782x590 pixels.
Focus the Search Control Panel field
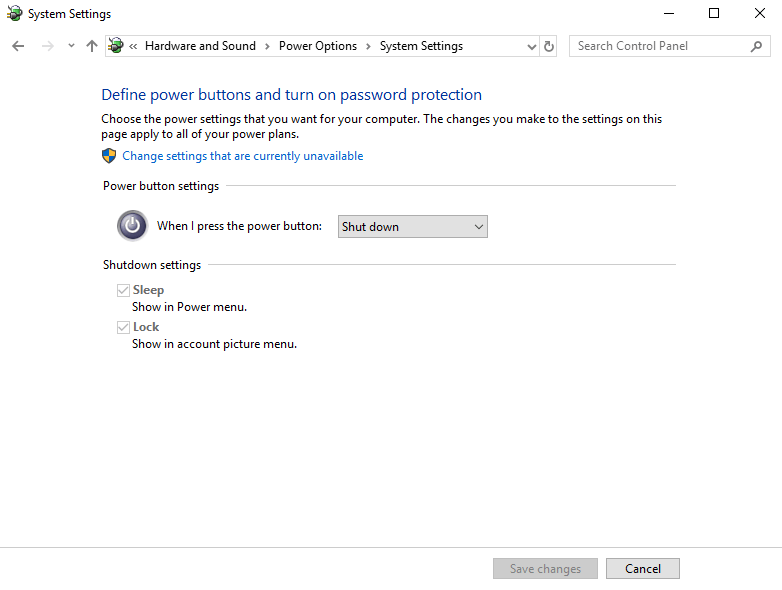(660, 46)
